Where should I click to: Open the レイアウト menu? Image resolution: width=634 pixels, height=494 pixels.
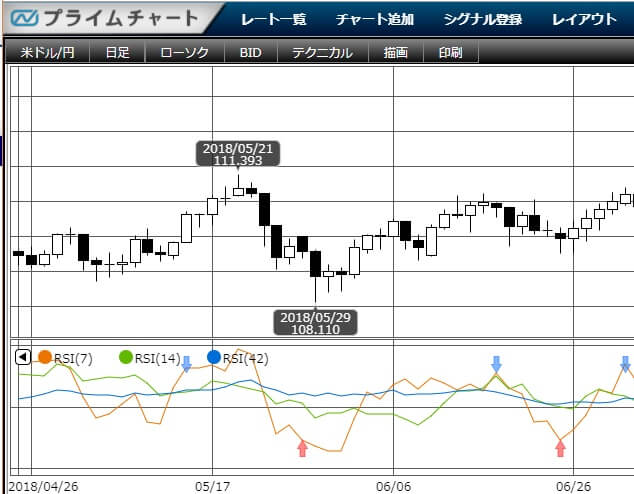click(x=584, y=19)
